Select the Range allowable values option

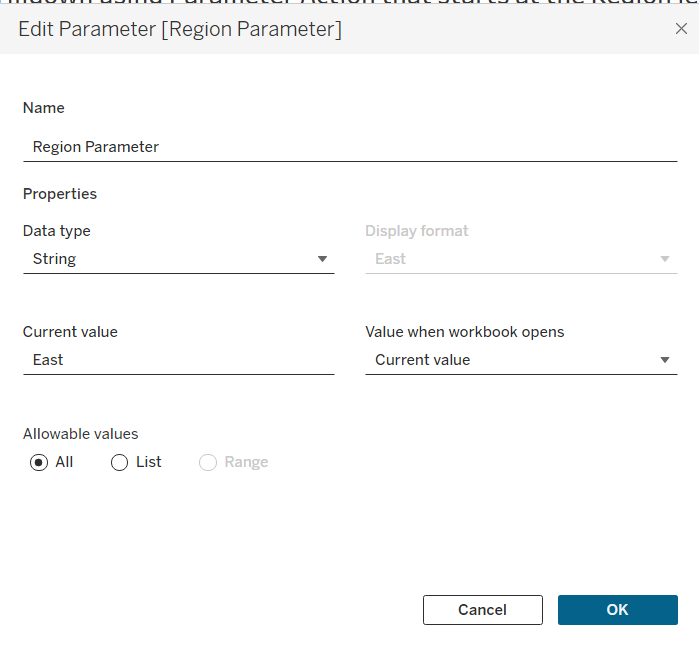point(209,463)
